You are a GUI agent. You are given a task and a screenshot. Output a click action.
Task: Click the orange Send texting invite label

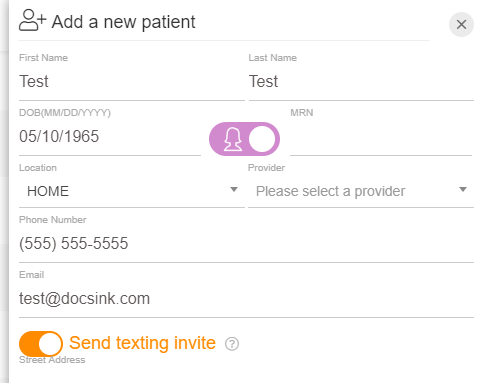click(x=142, y=343)
